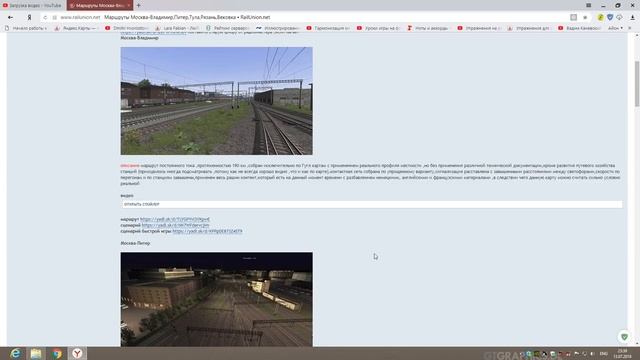Screen dimensions: 640x360
Task: Click the page vertical scrollbar thumb
Action: [637, 84]
